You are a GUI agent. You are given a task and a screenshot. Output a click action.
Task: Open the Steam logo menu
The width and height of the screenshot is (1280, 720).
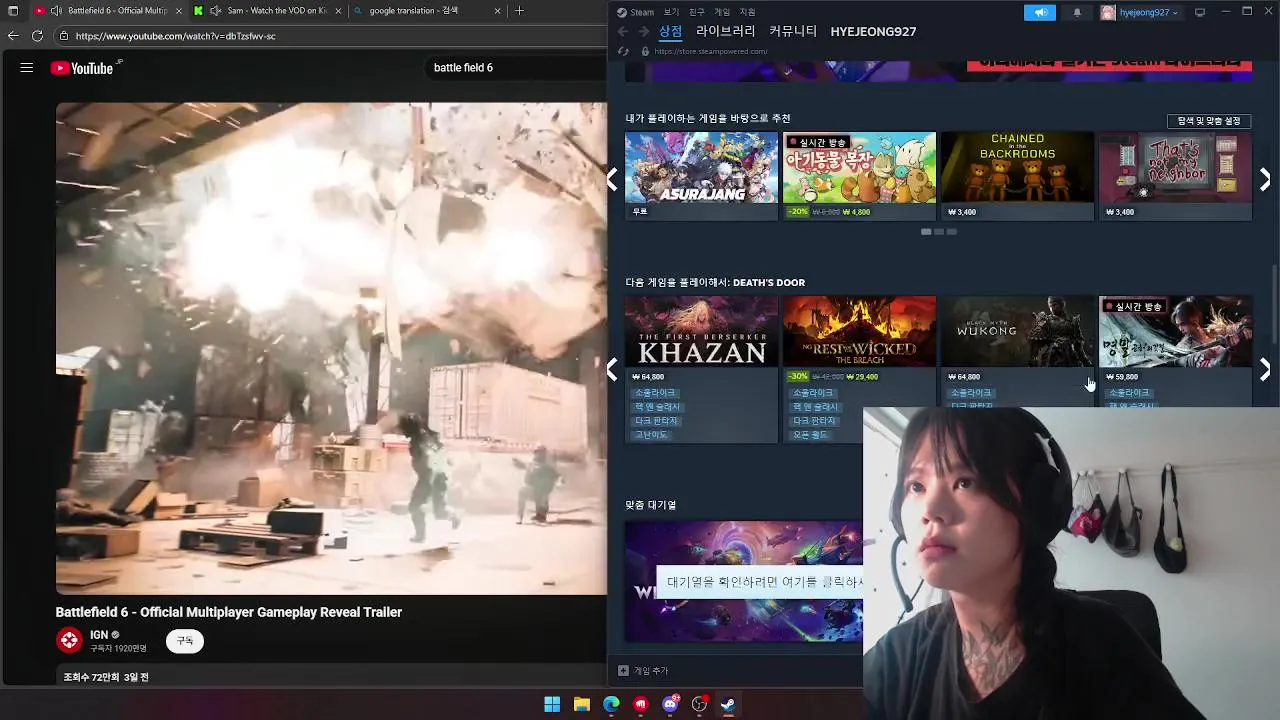coord(635,12)
